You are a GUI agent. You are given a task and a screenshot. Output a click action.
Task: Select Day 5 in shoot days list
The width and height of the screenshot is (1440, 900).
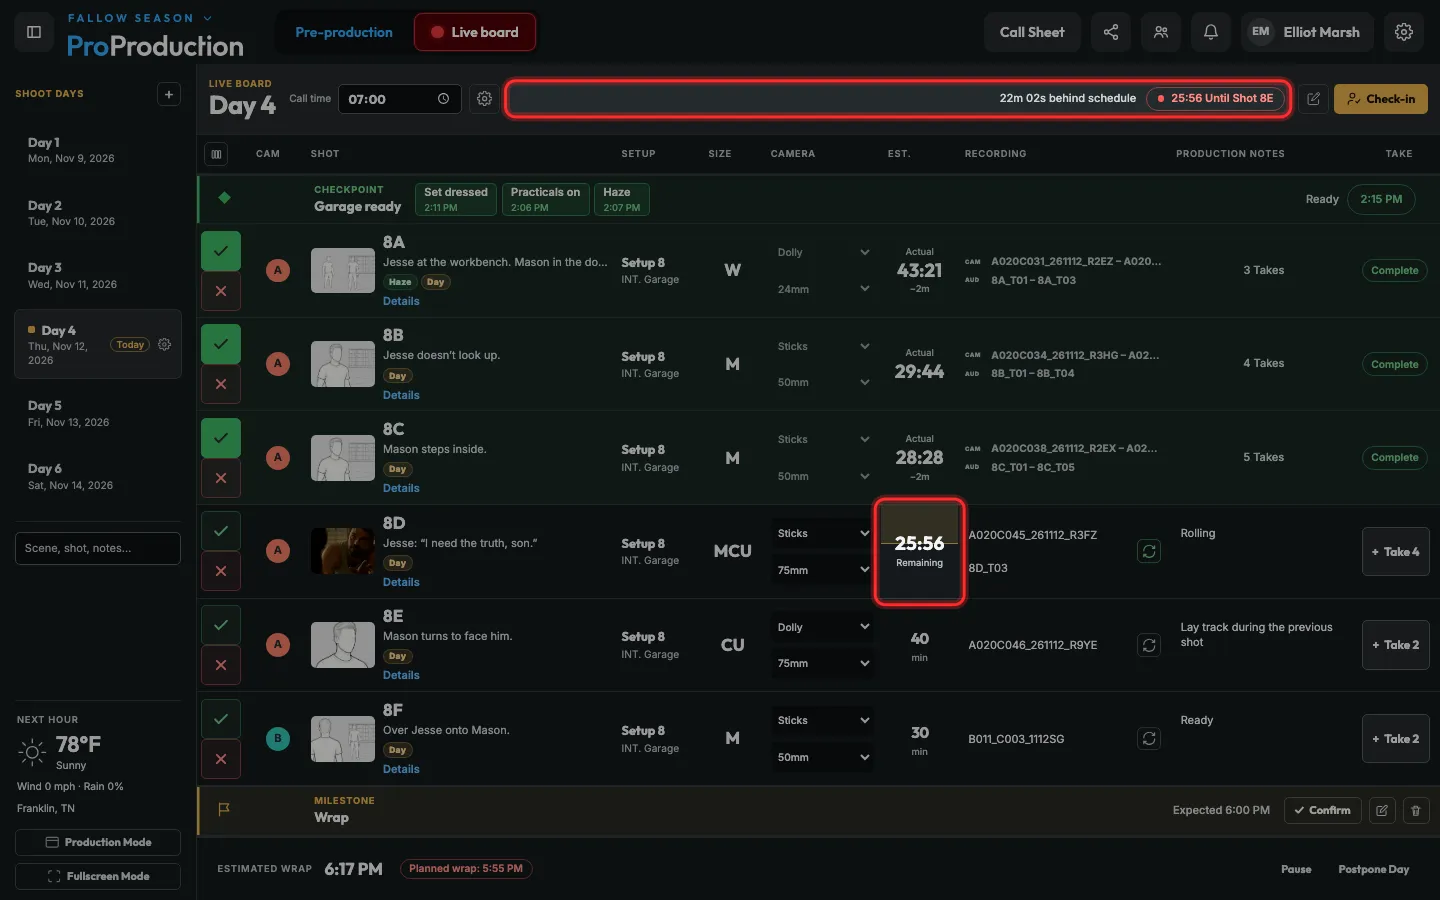tap(98, 413)
